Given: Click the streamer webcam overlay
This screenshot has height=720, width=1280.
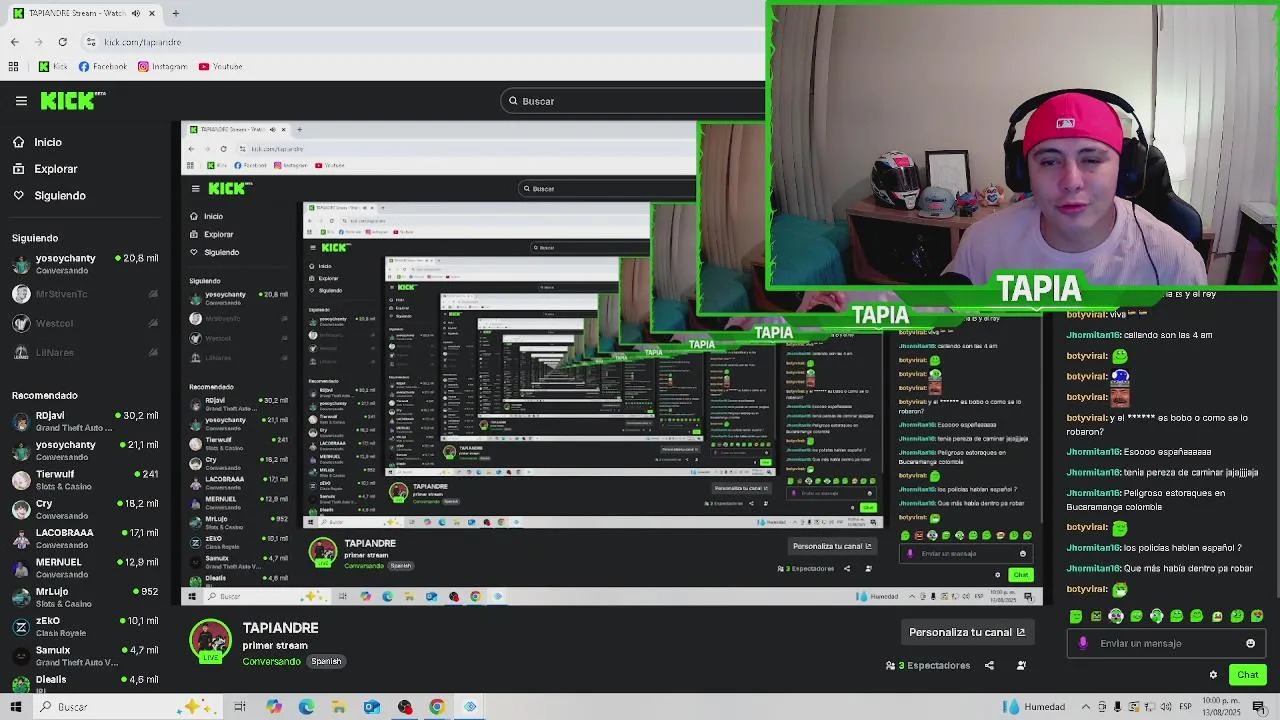Looking at the screenshot, I should [1022, 146].
